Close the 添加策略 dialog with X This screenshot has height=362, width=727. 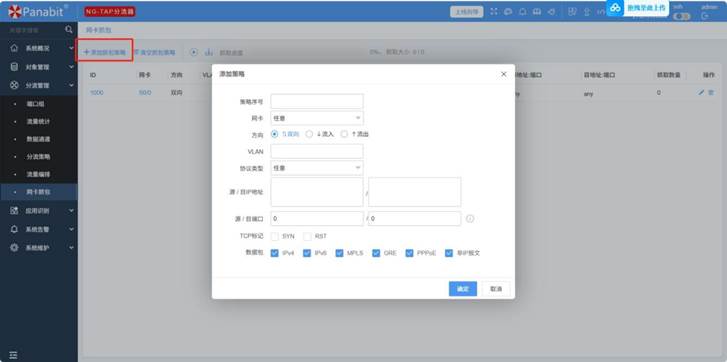(x=504, y=74)
